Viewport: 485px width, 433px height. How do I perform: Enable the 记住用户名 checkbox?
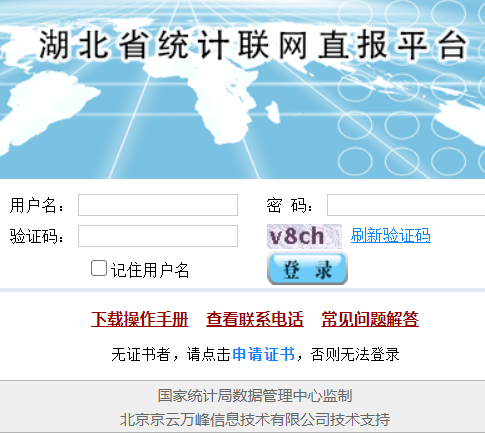[x=99, y=268]
